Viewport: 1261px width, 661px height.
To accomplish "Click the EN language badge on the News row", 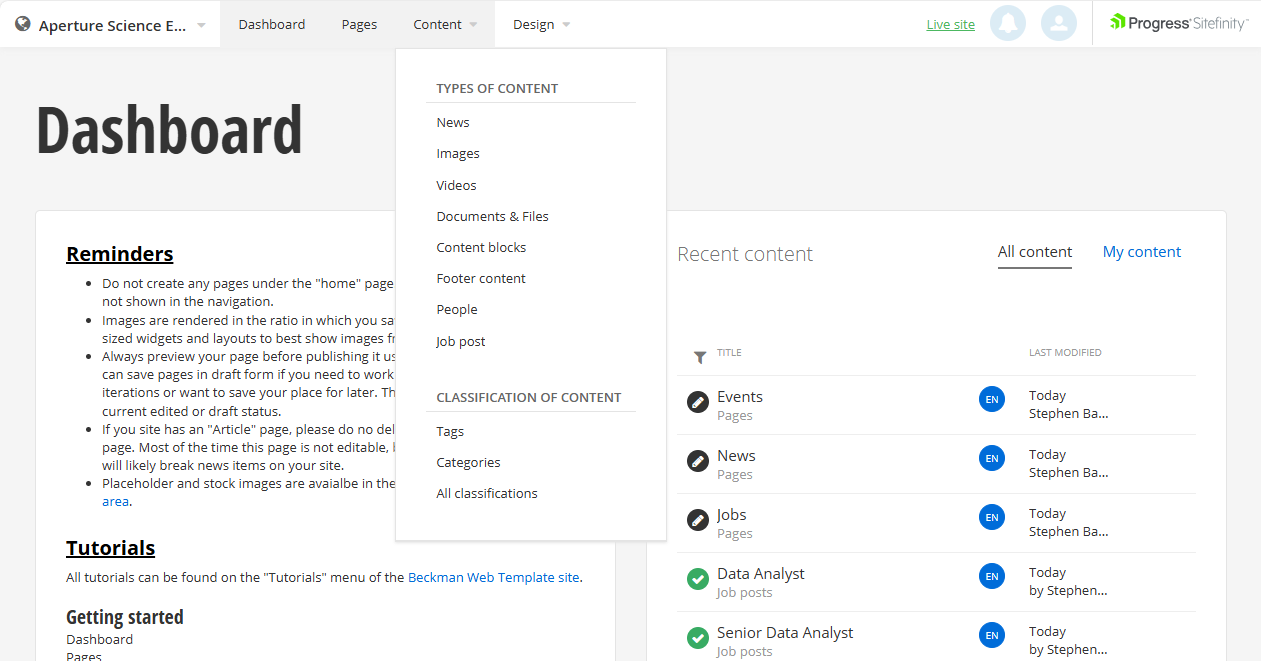I will click(x=991, y=458).
